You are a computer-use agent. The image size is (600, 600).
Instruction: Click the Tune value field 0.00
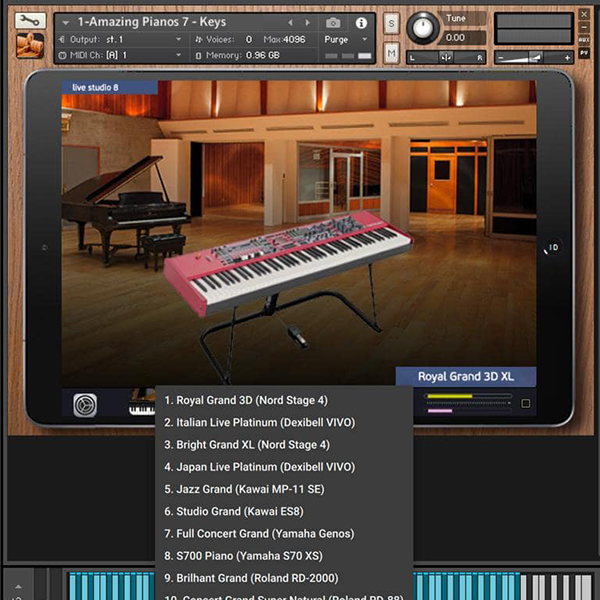[464, 38]
